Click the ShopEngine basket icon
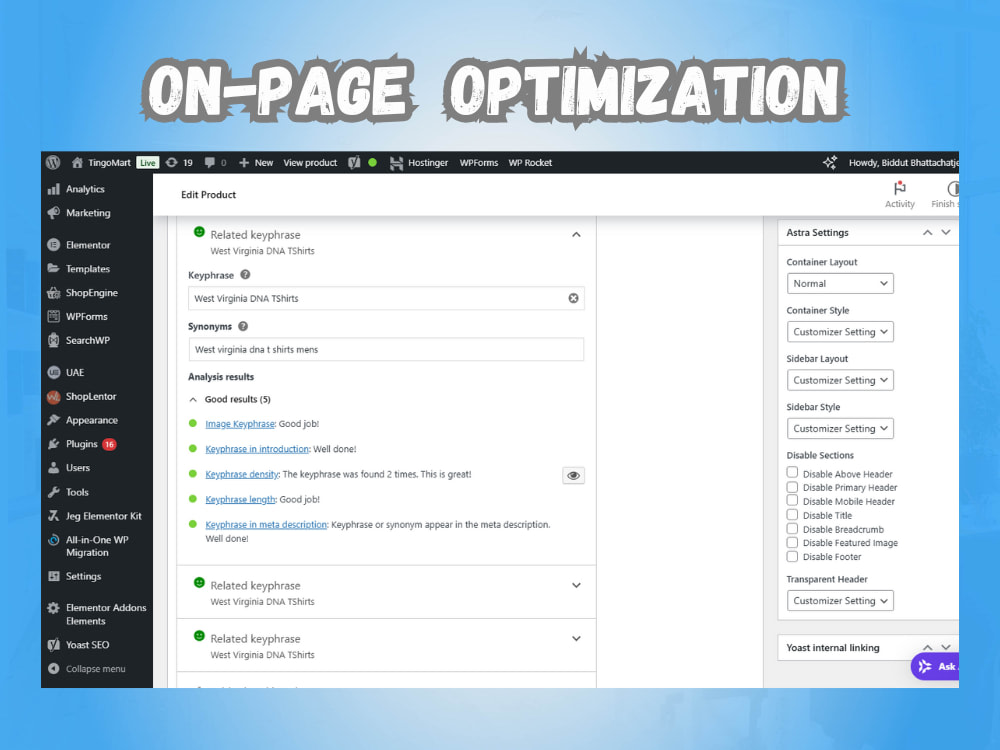The width and height of the screenshot is (1000, 750). coord(54,293)
